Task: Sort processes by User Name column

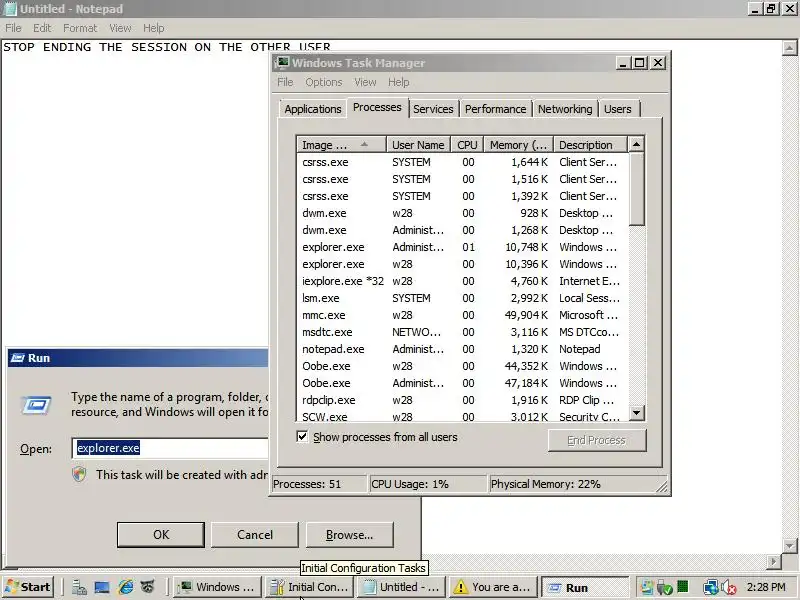Action: pos(418,145)
